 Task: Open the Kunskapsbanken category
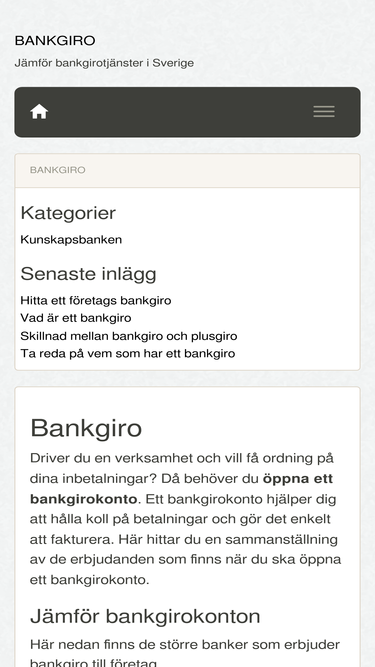[71, 239]
